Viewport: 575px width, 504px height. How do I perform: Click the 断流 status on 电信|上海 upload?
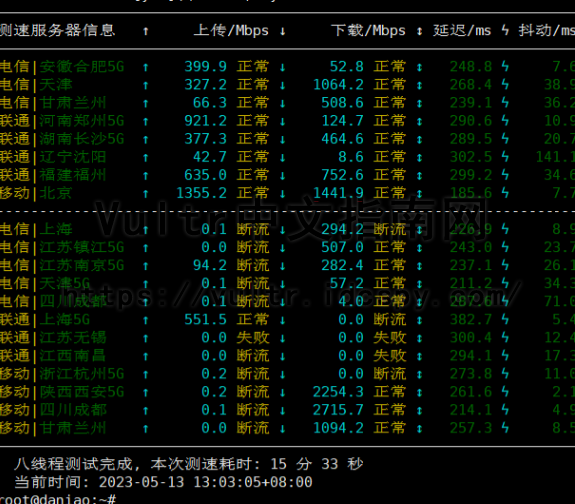pyautogui.click(x=253, y=230)
